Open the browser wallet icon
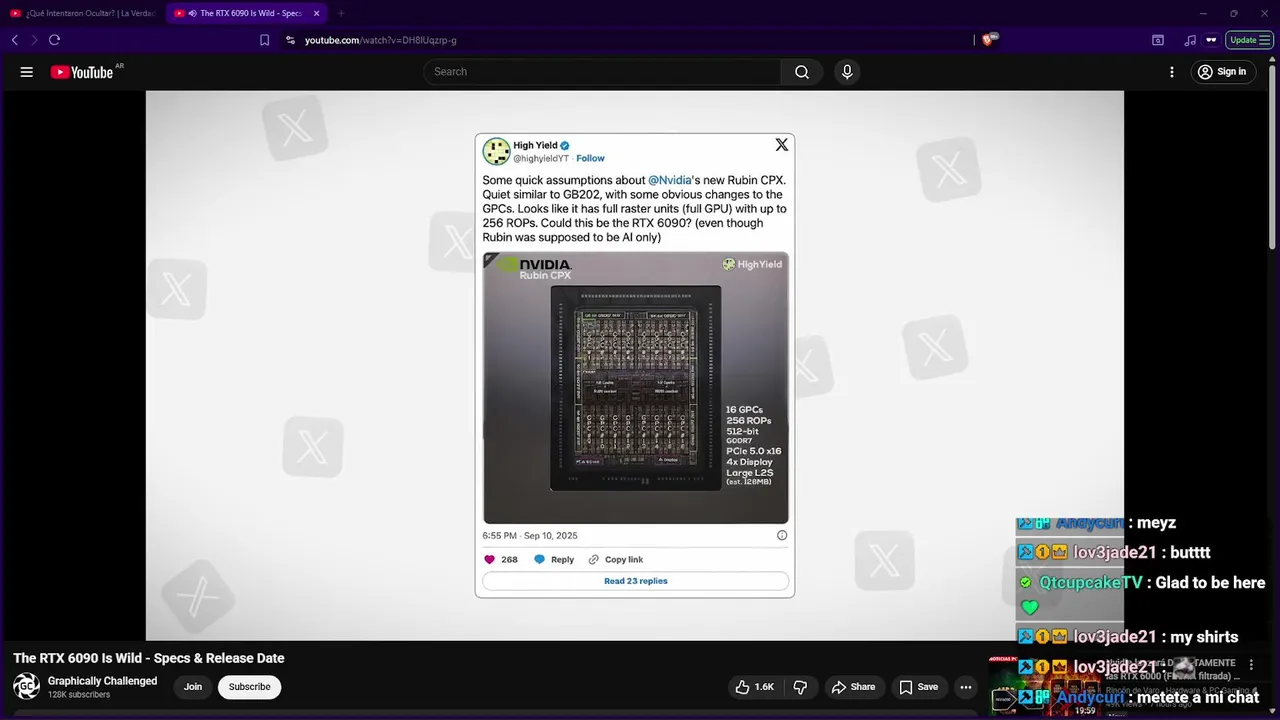Viewport: 1280px width, 720px height. coord(1158,40)
